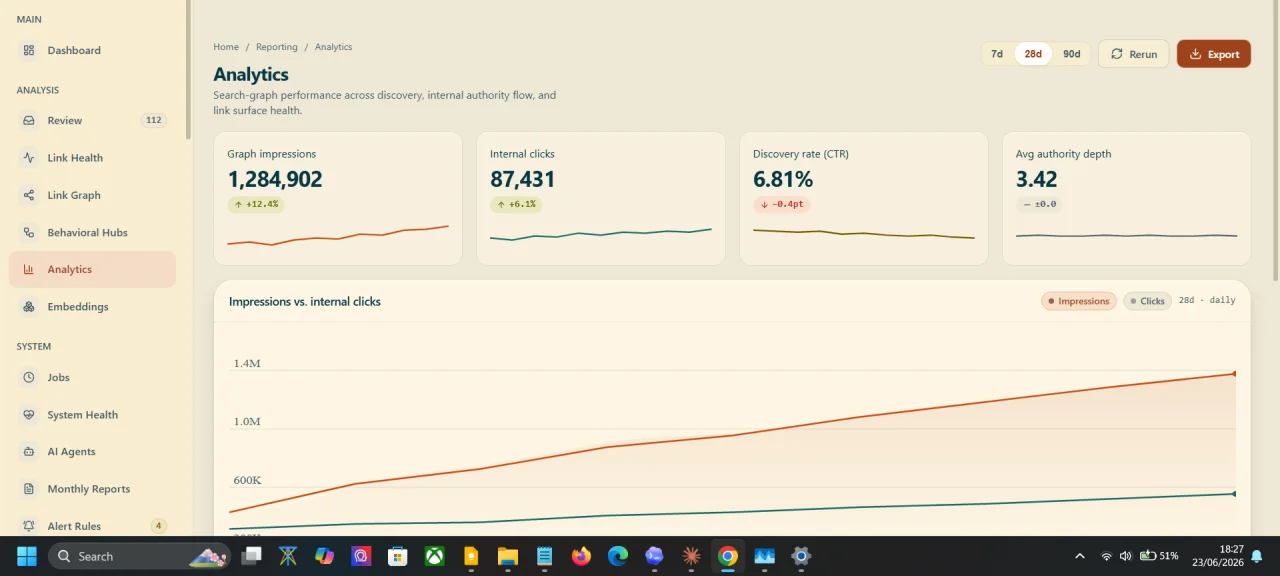Image resolution: width=1280 pixels, height=576 pixels.
Task: Open the Xbox app in taskbar
Action: tap(435, 556)
